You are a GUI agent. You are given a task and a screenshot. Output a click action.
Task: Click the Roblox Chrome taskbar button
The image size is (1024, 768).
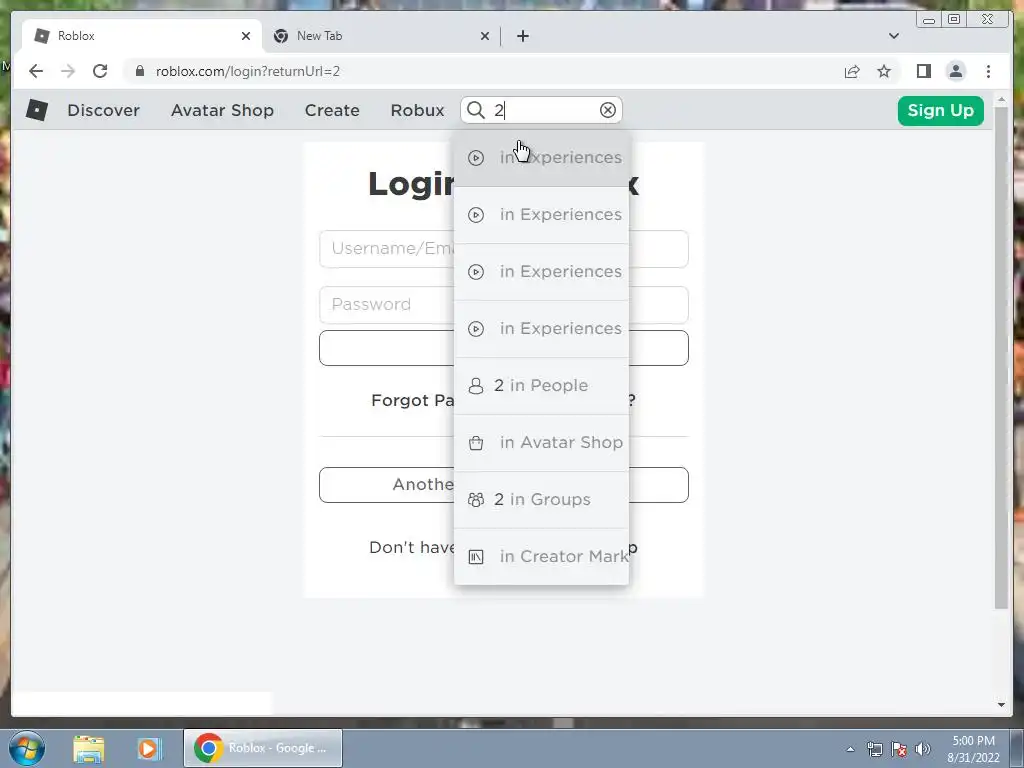pos(263,748)
